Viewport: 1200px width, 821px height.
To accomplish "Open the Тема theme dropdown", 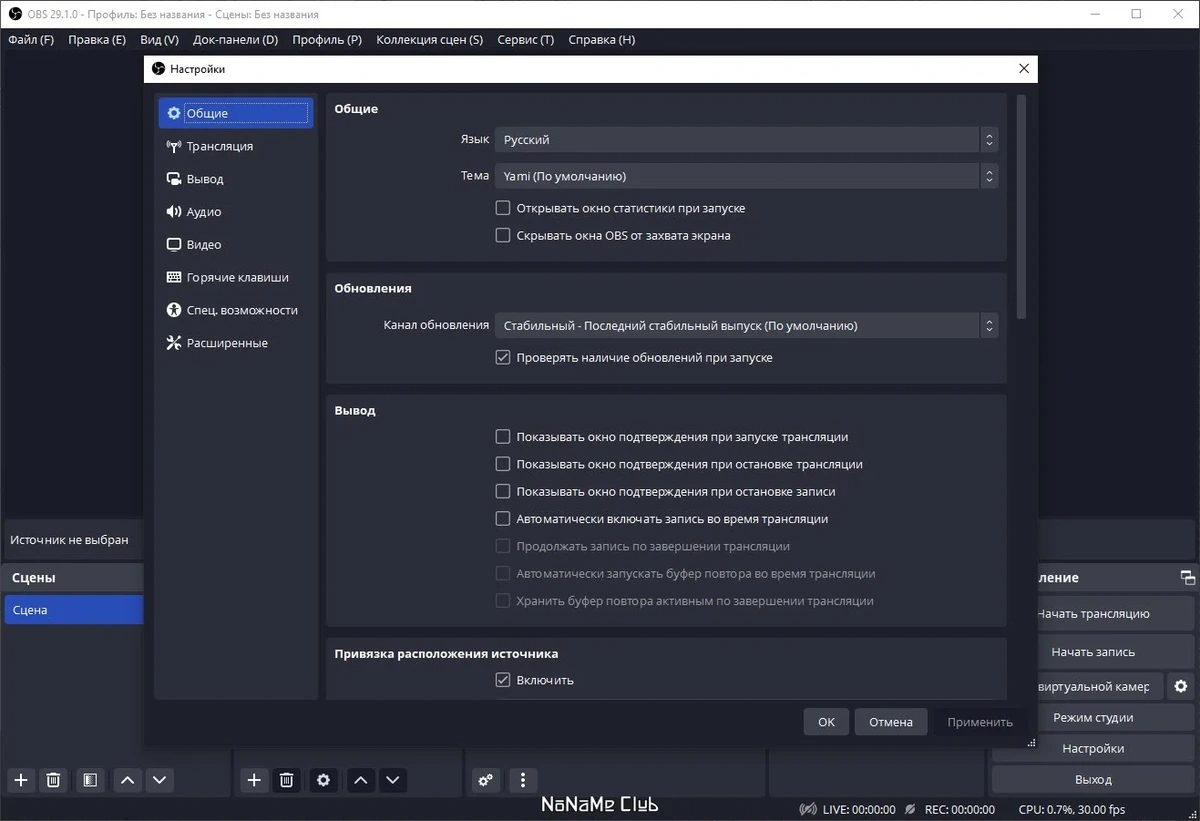I will (746, 176).
